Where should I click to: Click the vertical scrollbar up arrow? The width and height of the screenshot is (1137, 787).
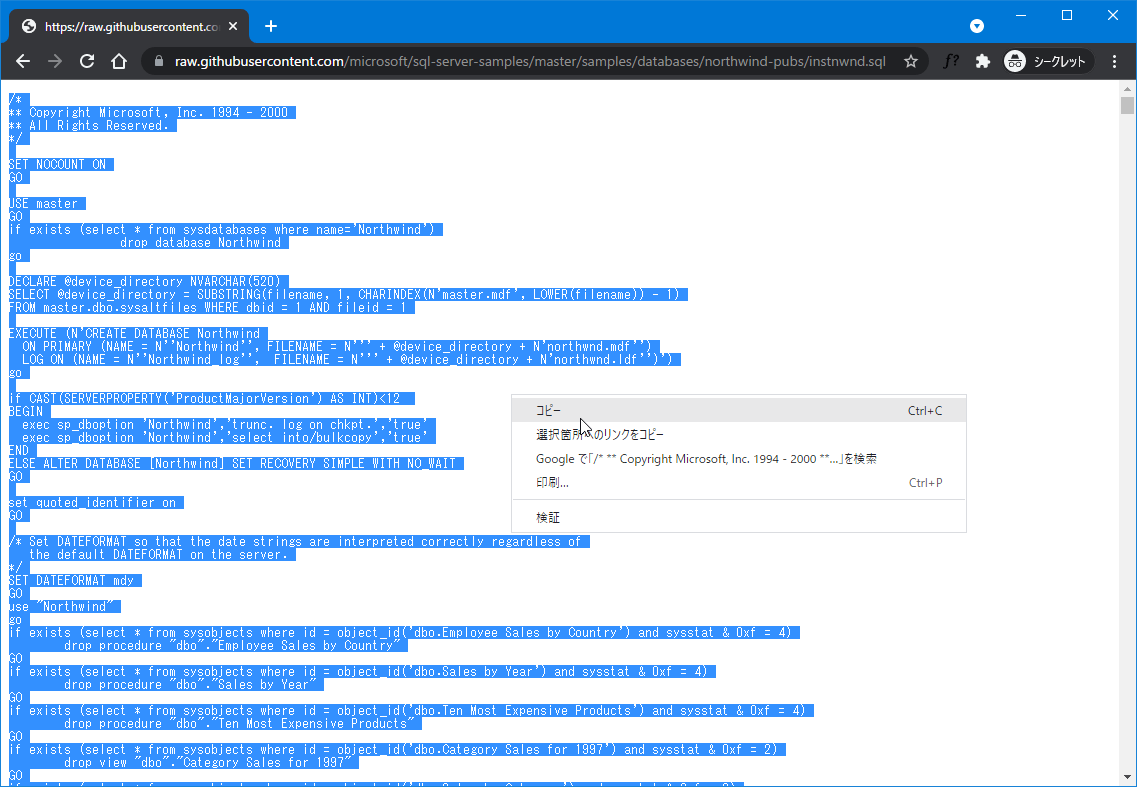pos(1127,90)
